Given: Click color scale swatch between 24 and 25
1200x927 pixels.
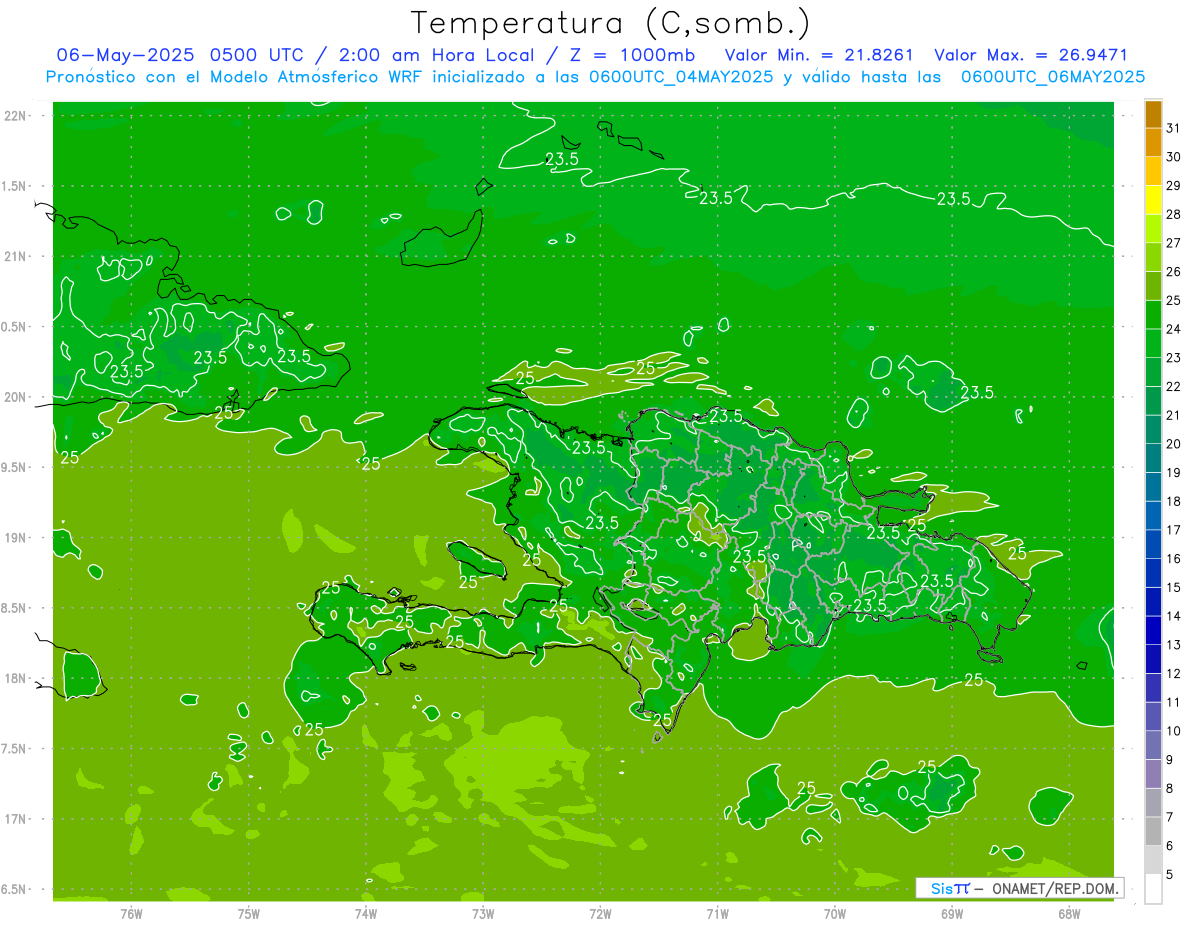Looking at the screenshot, I should [x=1153, y=315].
